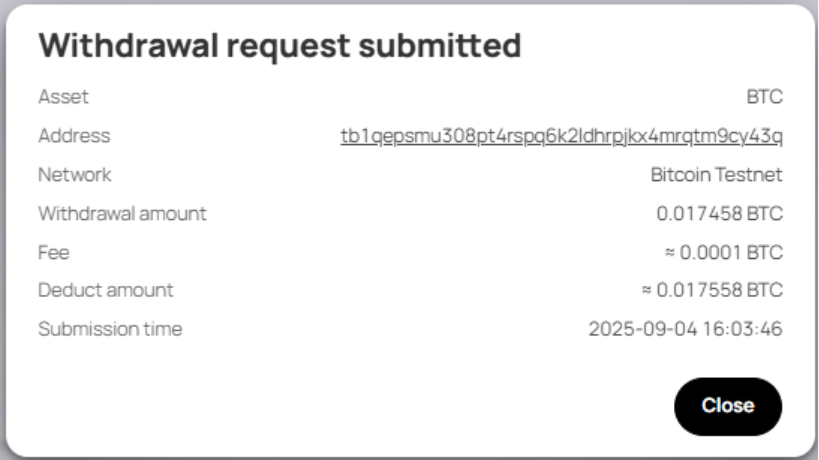819x460 pixels.
Task: Open the underlined tb1qepsmu308 wallet address link
Action: coord(561,136)
